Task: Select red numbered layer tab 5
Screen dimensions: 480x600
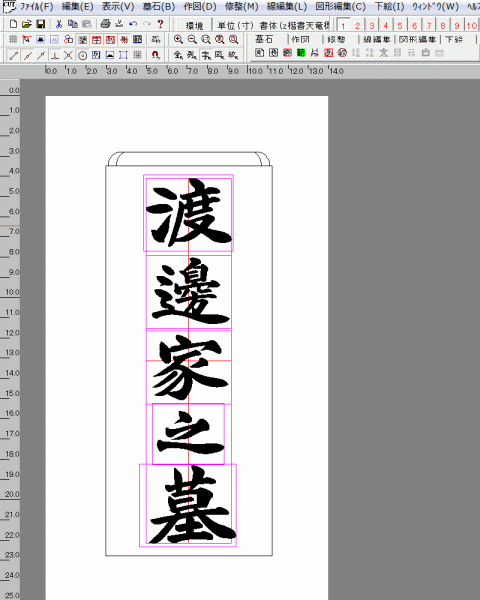Action: (x=400, y=26)
